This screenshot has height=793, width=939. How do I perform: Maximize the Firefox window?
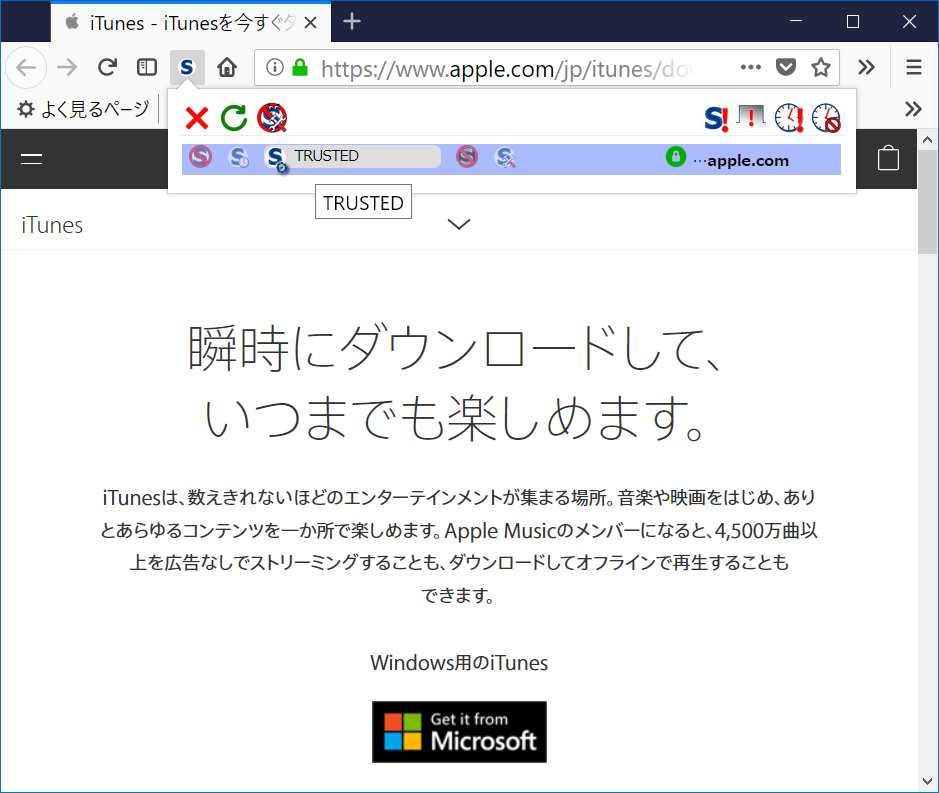[853, 22]
